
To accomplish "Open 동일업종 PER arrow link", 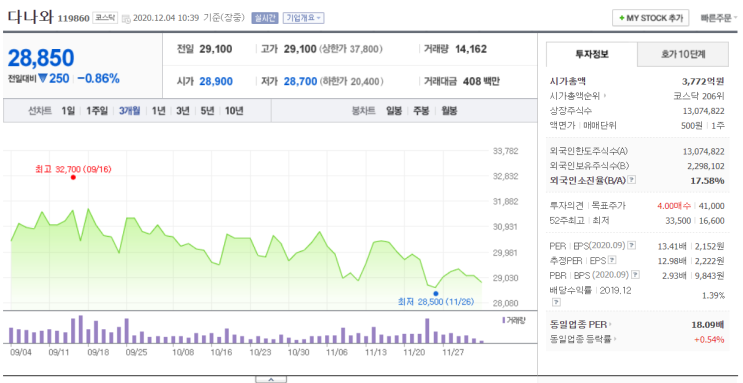I will tap(580, 325).
